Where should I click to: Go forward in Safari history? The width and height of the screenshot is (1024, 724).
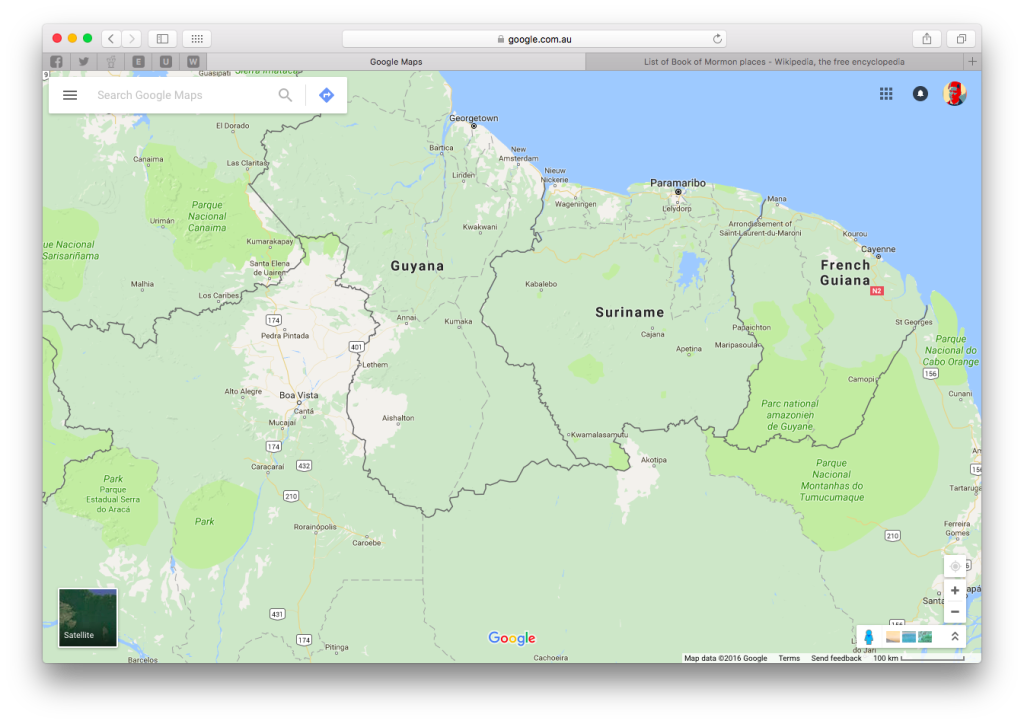[x=131, y=39]
